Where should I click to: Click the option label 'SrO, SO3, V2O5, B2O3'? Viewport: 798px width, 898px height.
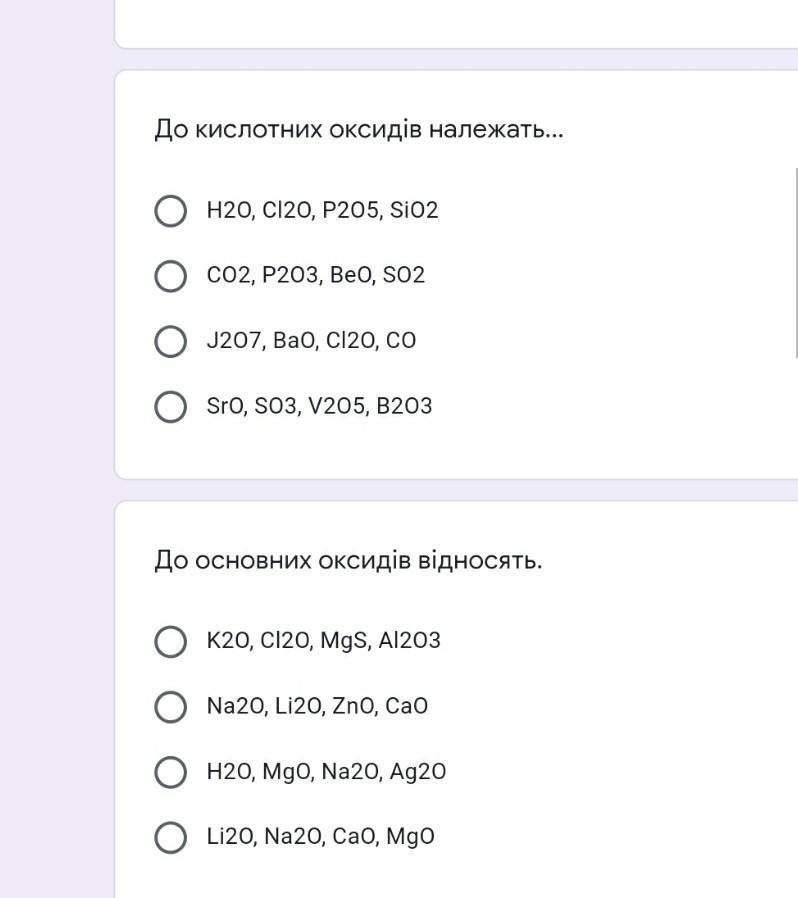tap(319, 407)
